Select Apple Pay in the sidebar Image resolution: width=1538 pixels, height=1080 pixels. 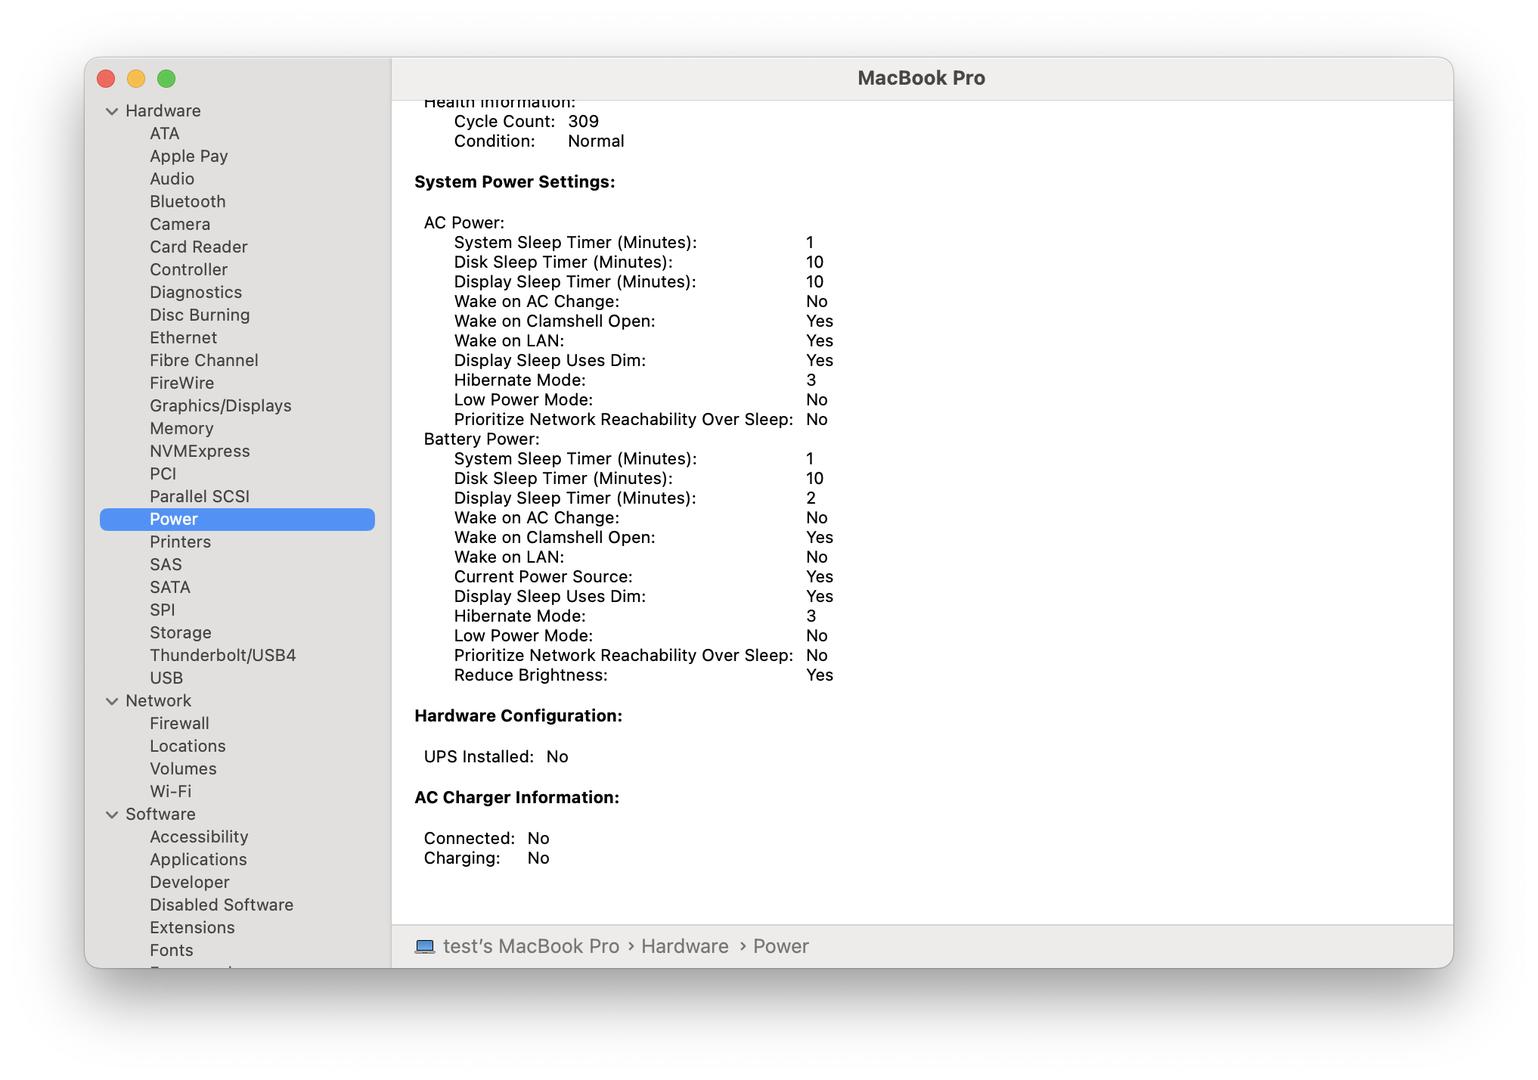click(189, 156)
